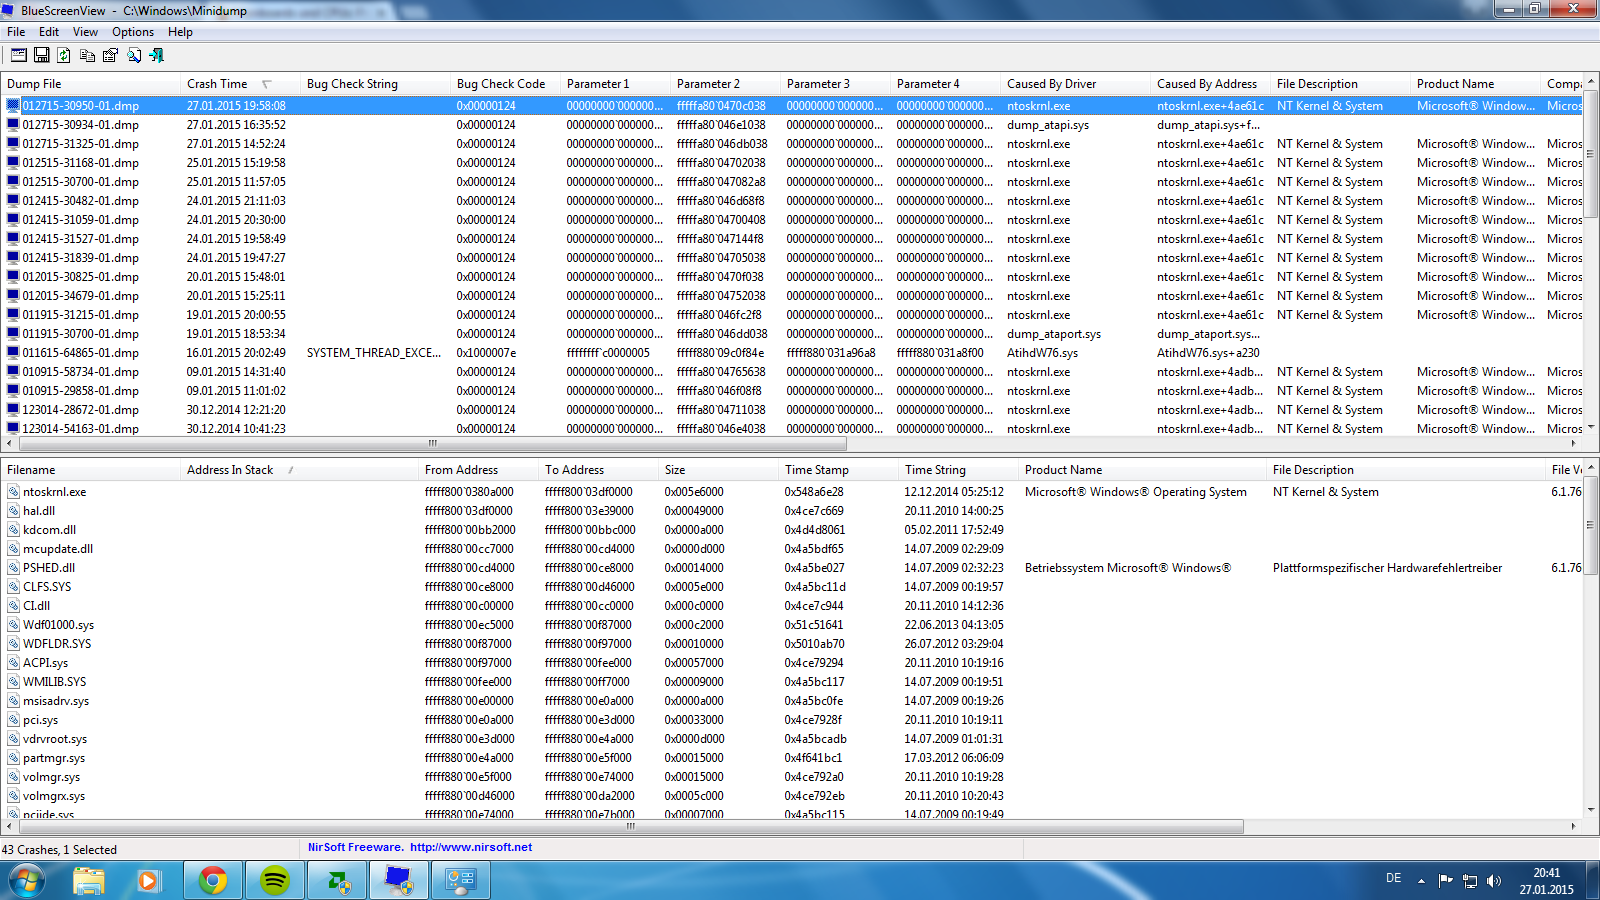The width and height of the screenshot is (1600, 900).
Task: Refresh the crash list via toolbar icon
Action: [64, 56]
